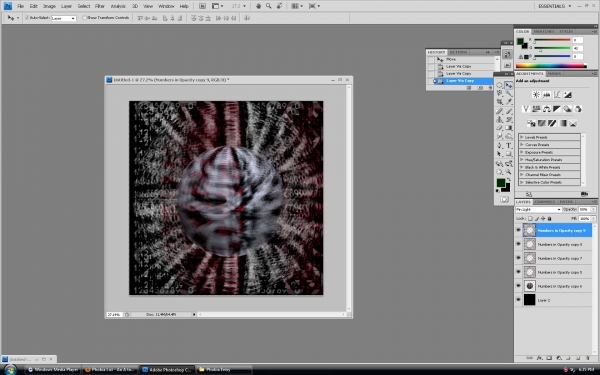Select the Pen tool

(500, 145)
